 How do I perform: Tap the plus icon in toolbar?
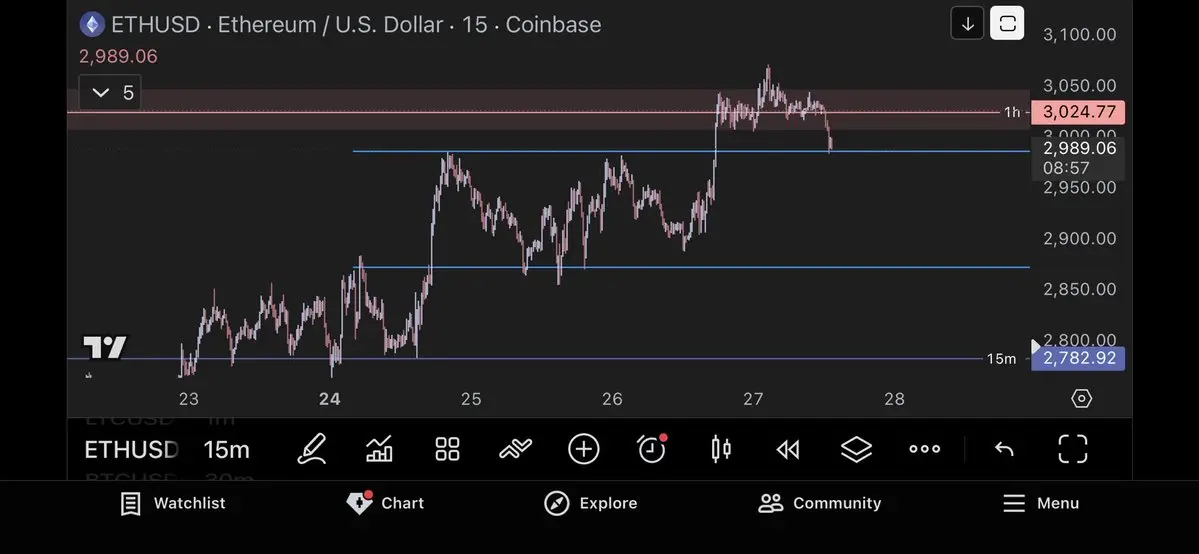tap(583, 449)
